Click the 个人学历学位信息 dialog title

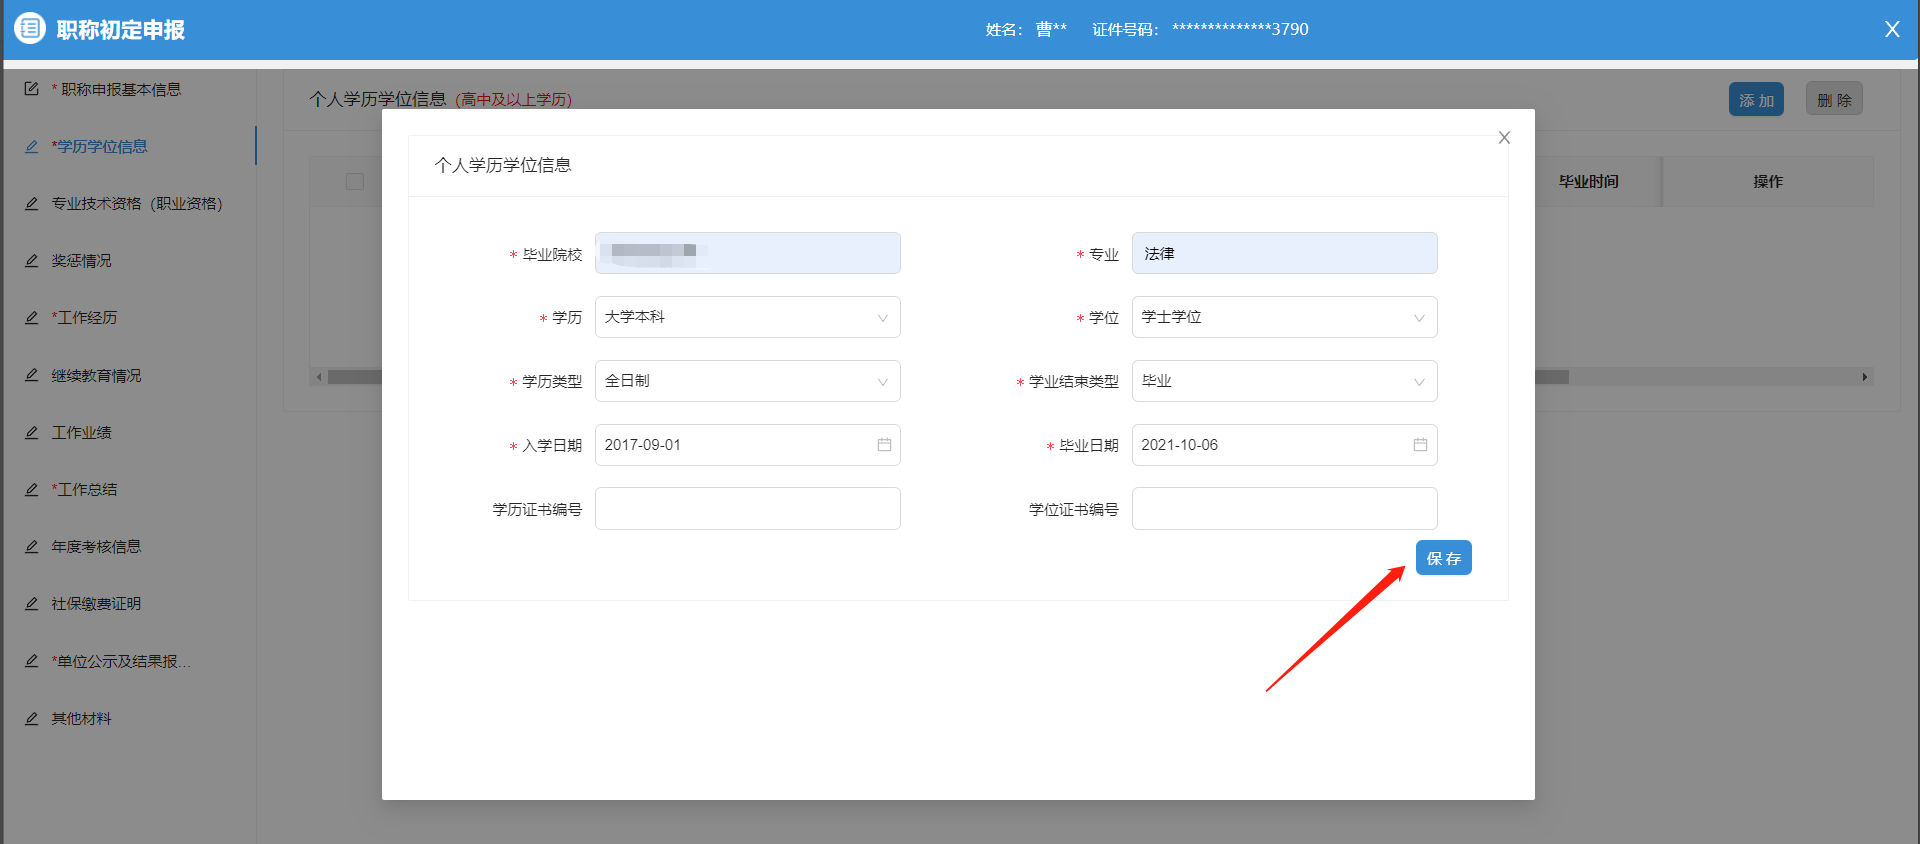tap(503, 165)
